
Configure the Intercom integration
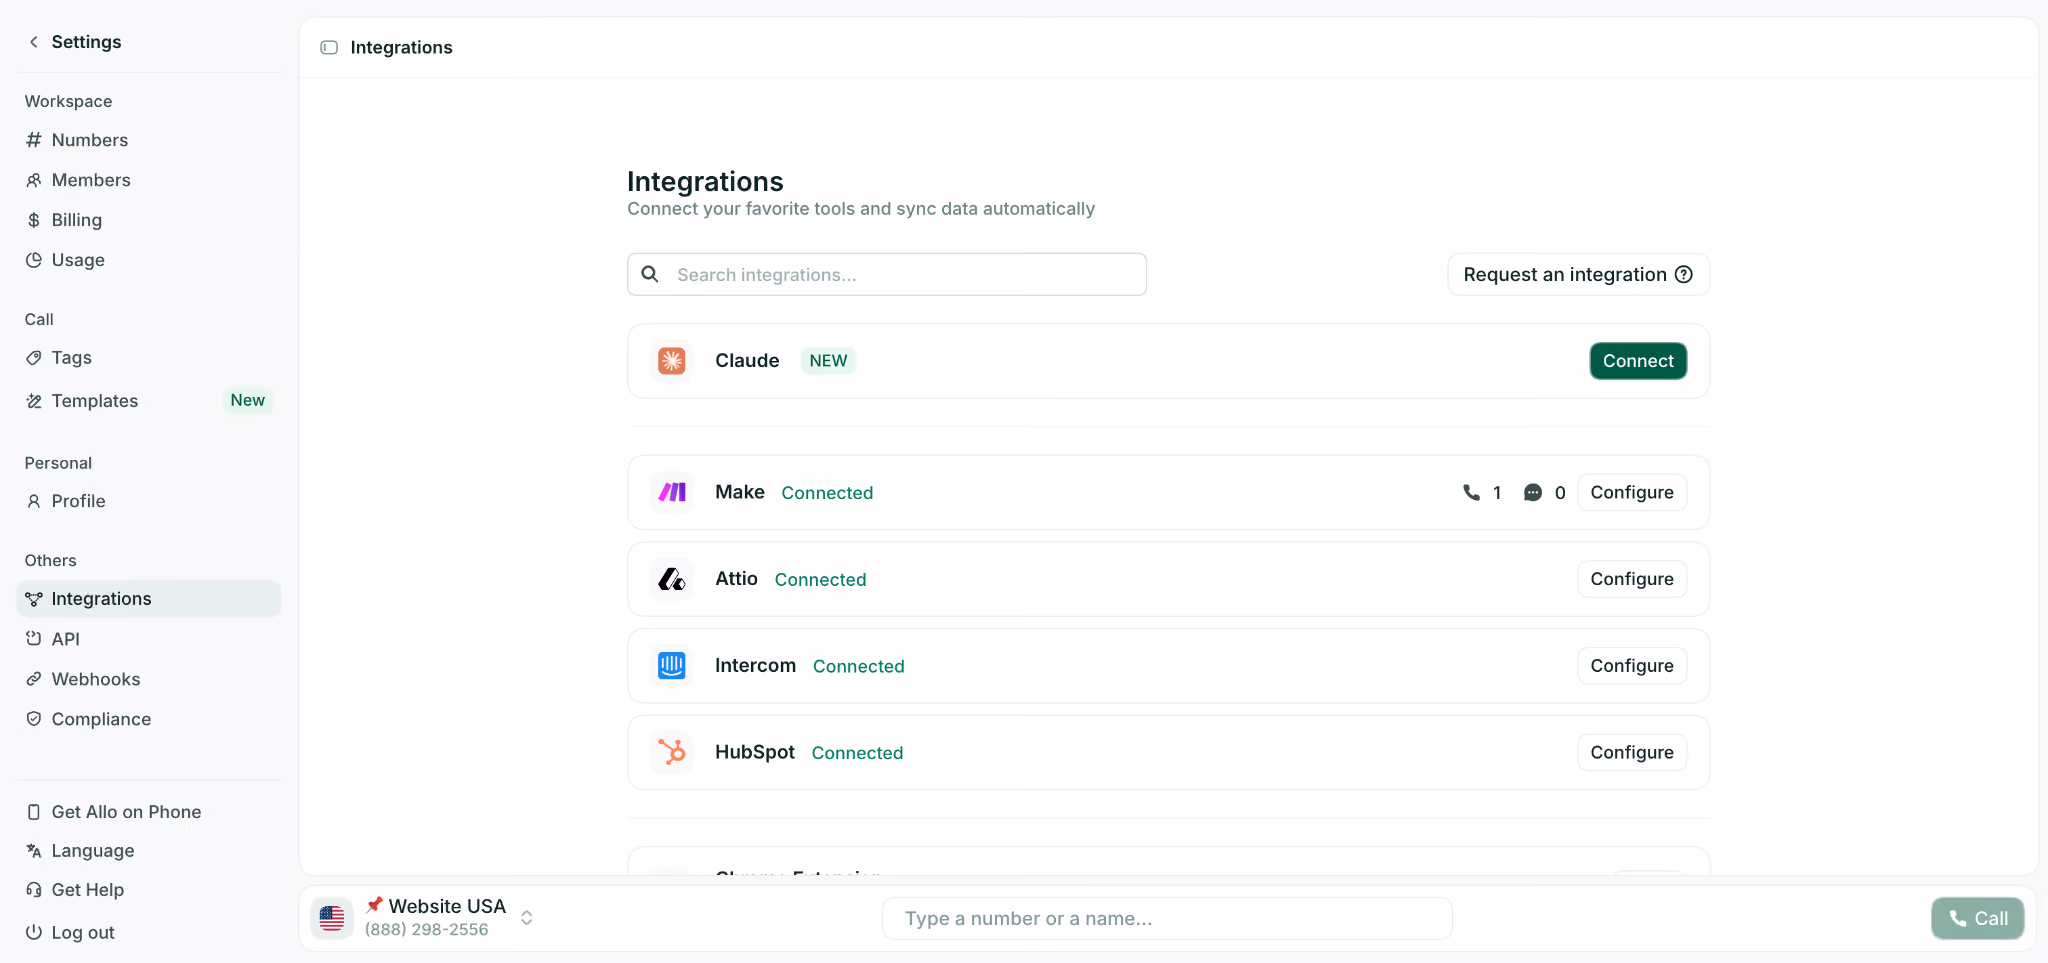click(1632, 666)
